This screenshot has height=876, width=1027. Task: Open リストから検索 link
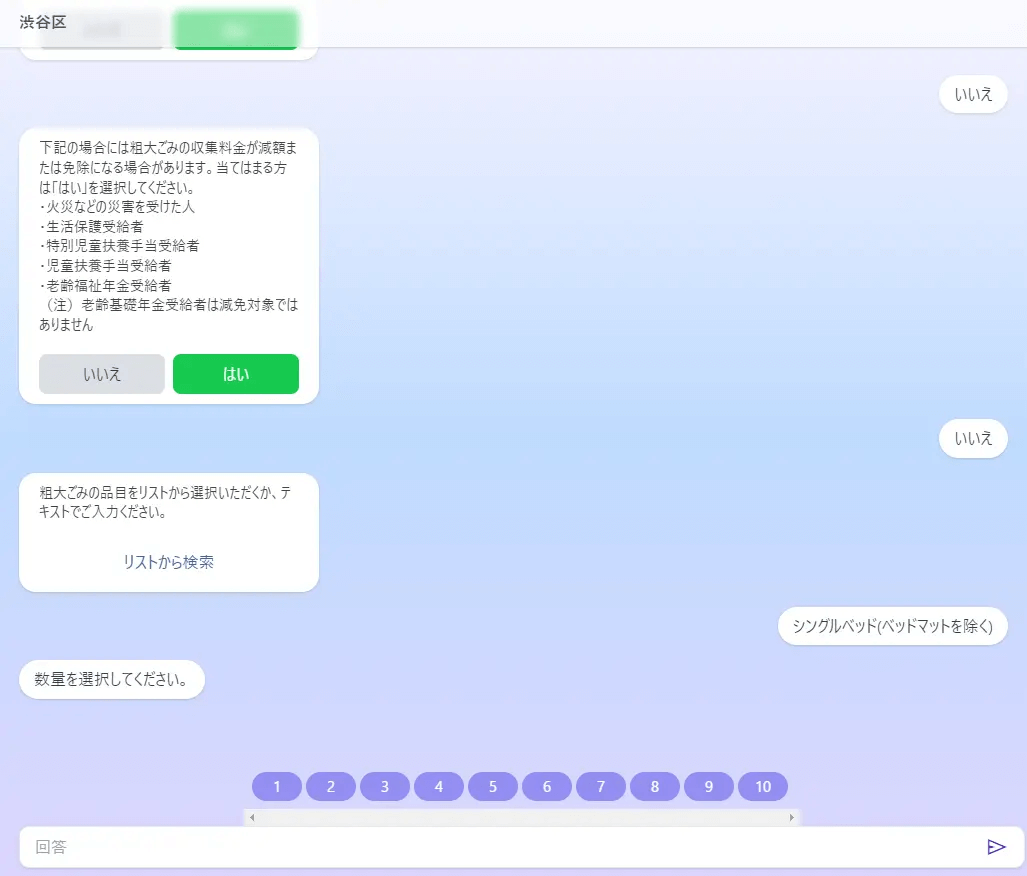coord(168,562)
